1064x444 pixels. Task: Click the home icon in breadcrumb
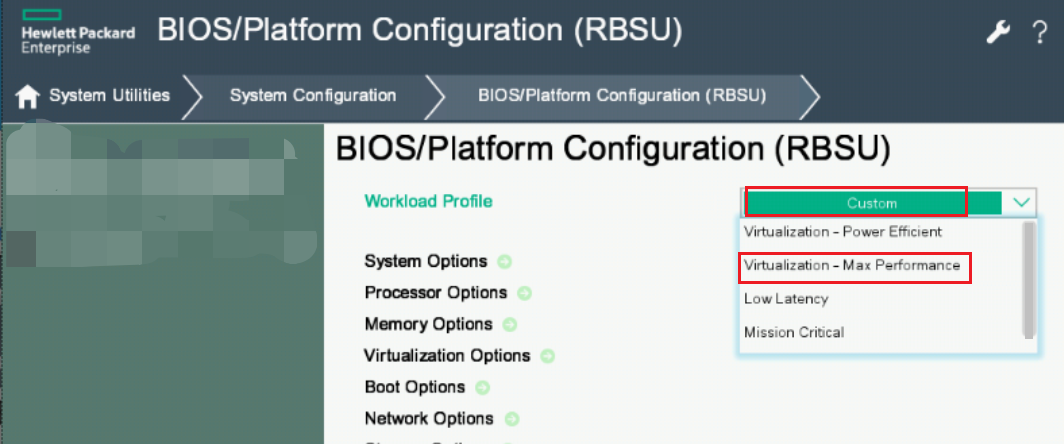click(x=28, y=96)
